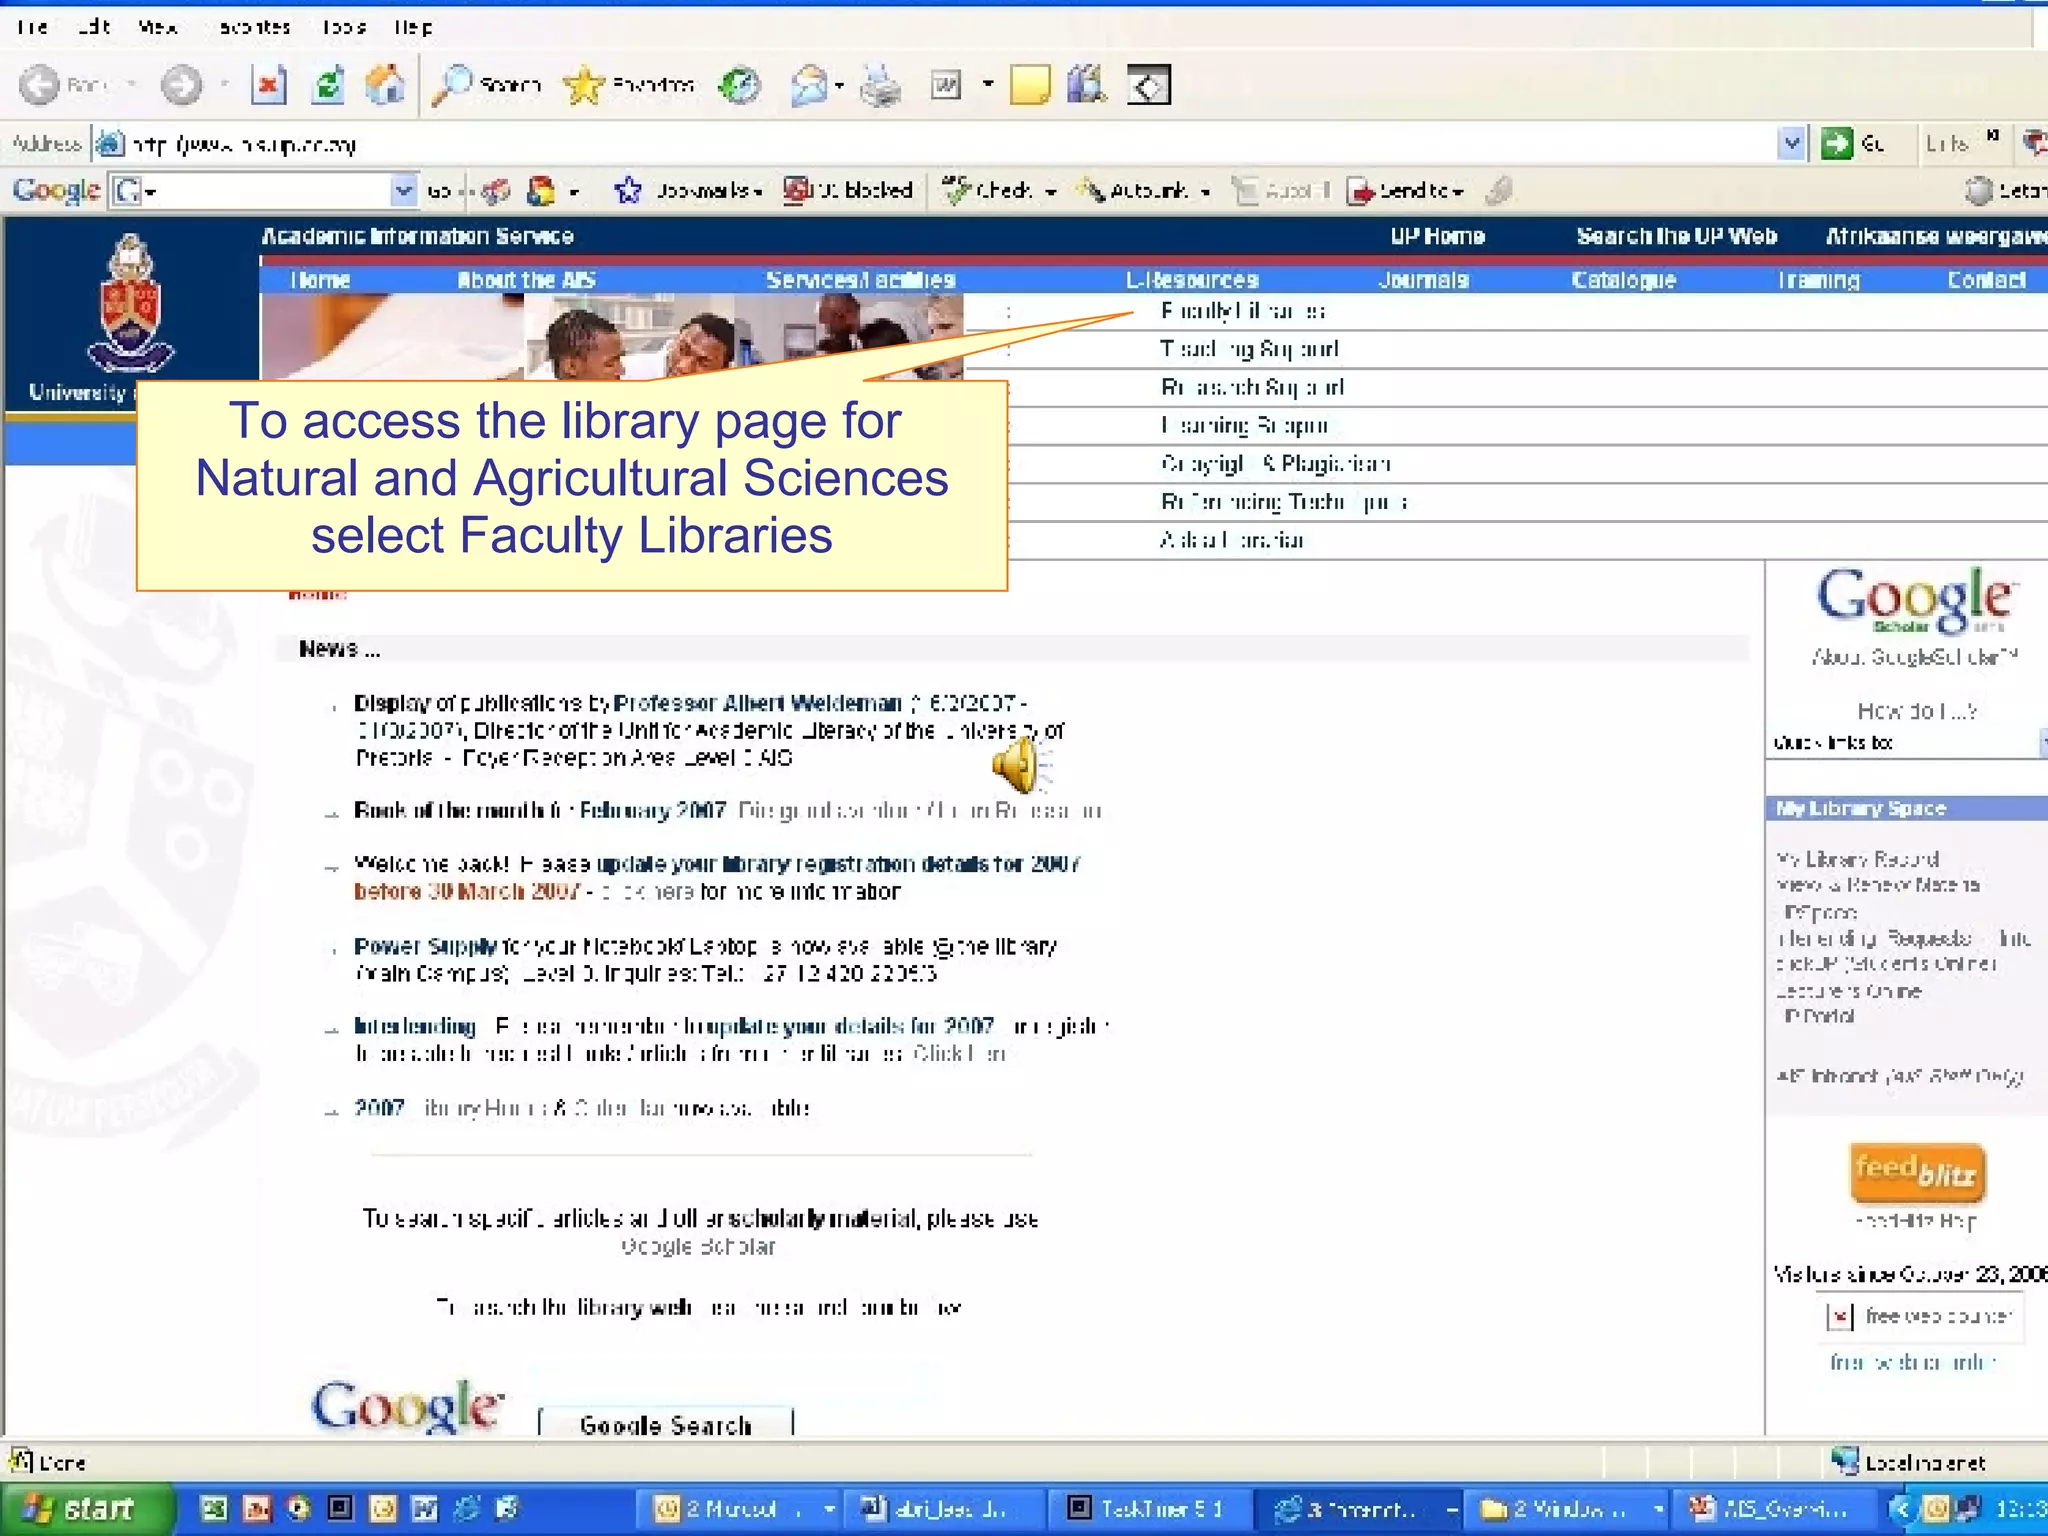Click the Edit with Word icon
The image size is (2048, 1536).
946,86
